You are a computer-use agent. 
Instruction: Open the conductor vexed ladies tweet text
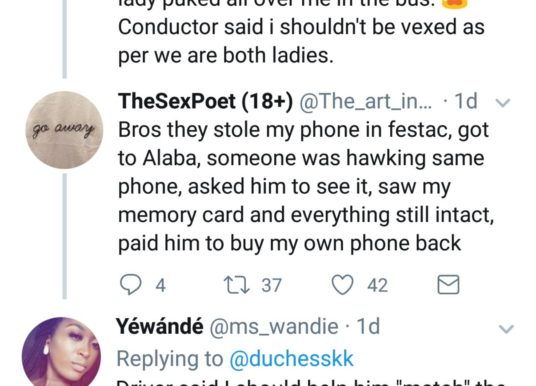point(301,41)
